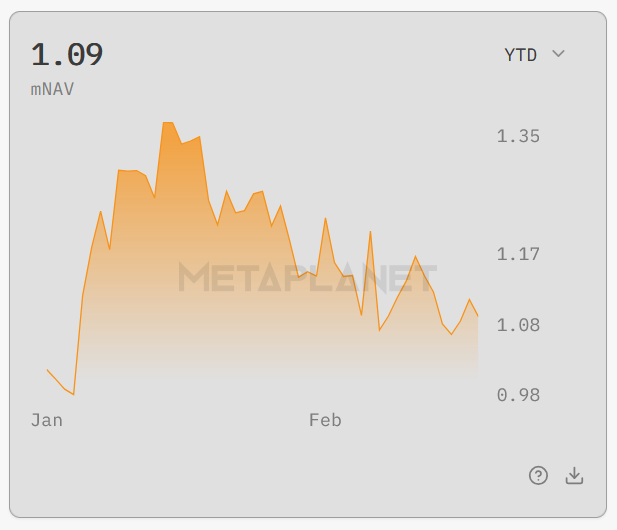Viewport: 617px width, 530px height.
Task: Click the first data point in January
Action: [47, 370]
